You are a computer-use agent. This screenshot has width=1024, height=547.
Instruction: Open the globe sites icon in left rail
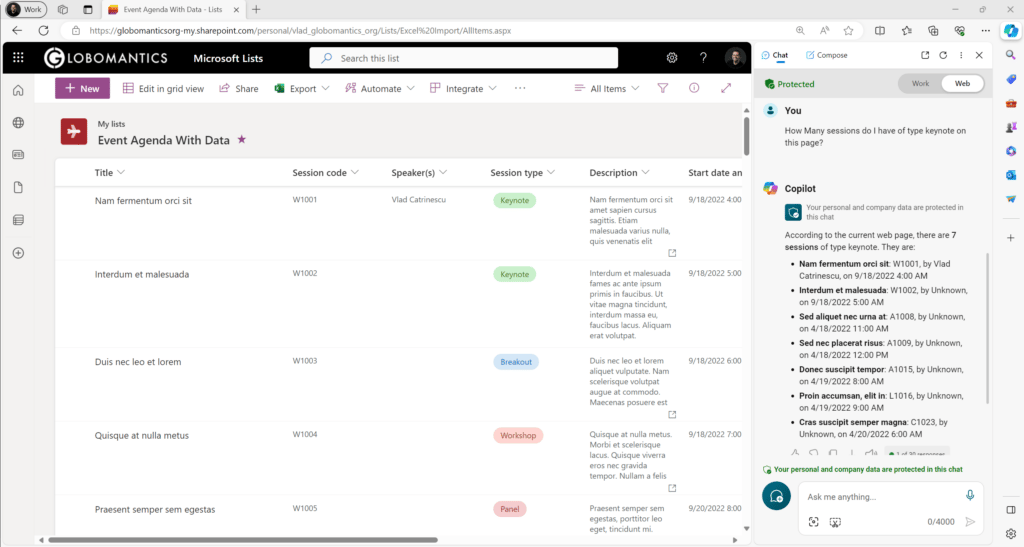(18, 123)
